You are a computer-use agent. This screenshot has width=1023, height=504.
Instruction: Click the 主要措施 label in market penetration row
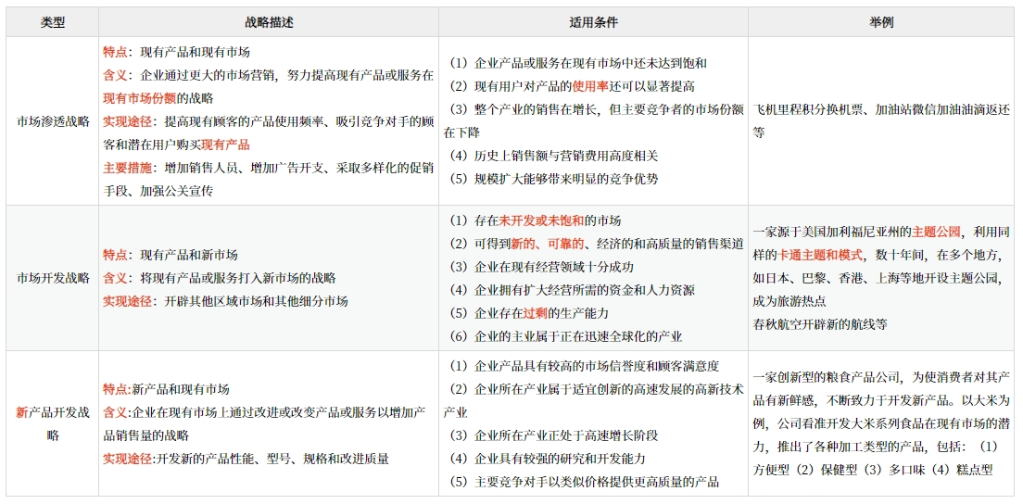(126, 167)
